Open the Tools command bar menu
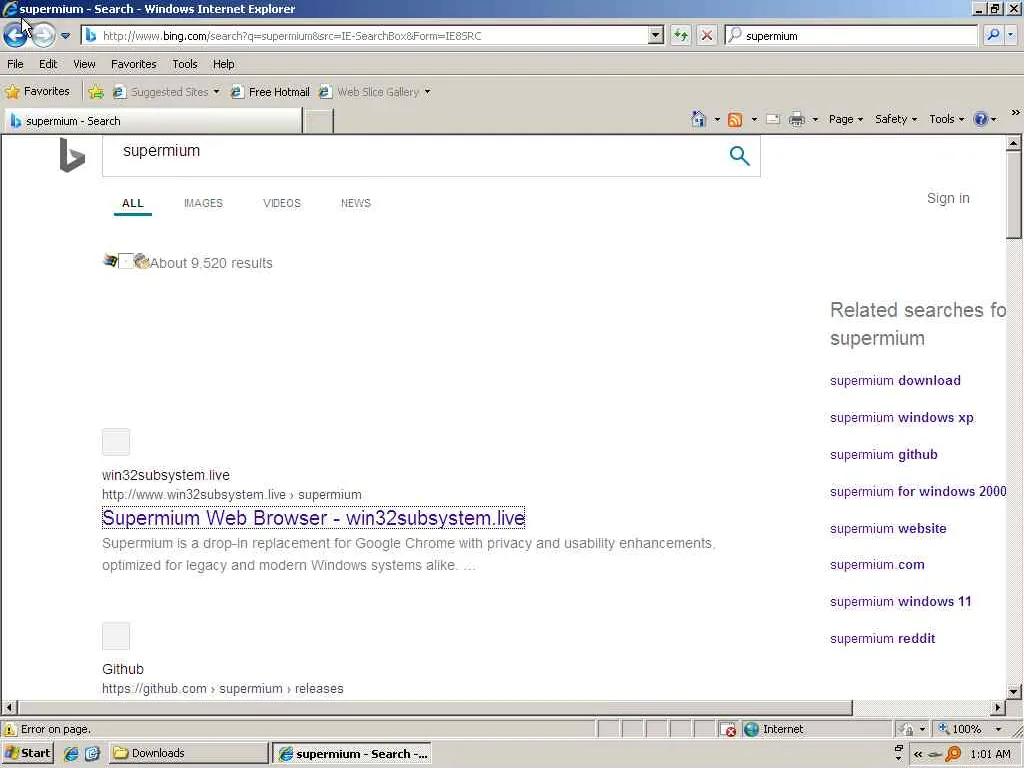Viewport: 1024px width, 768px height. coord(946,119)
